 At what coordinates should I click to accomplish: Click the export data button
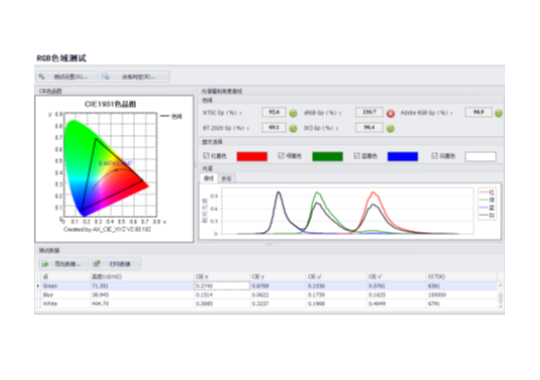point(64,264)
